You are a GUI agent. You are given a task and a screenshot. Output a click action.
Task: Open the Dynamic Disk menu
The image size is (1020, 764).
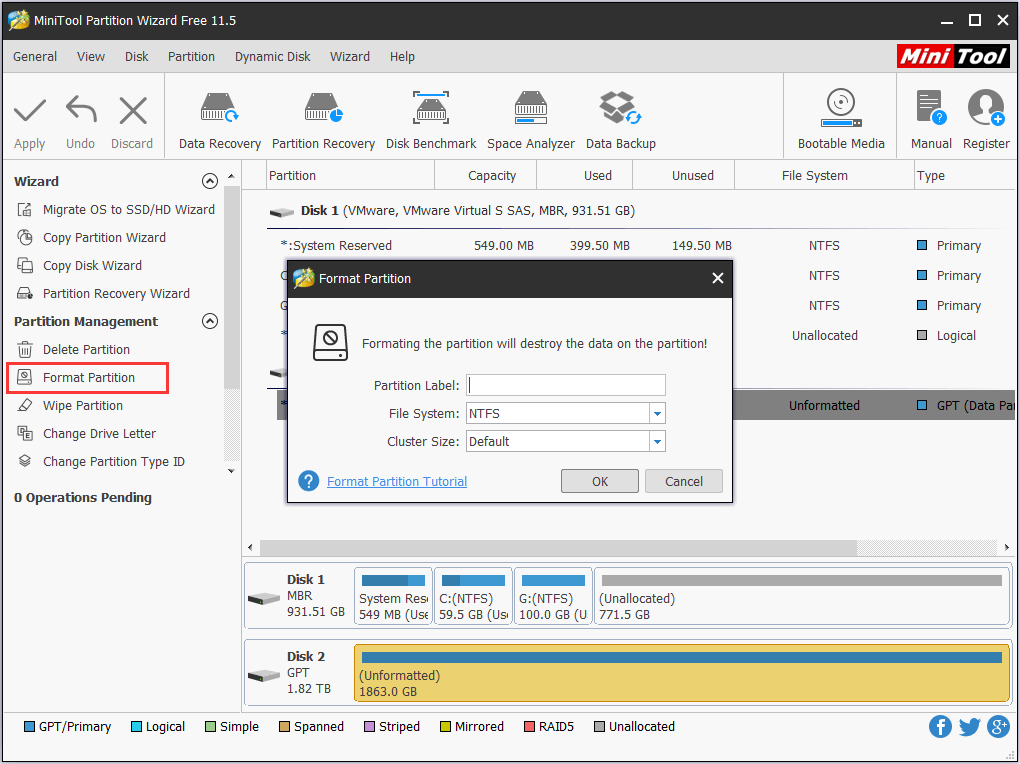273,57
